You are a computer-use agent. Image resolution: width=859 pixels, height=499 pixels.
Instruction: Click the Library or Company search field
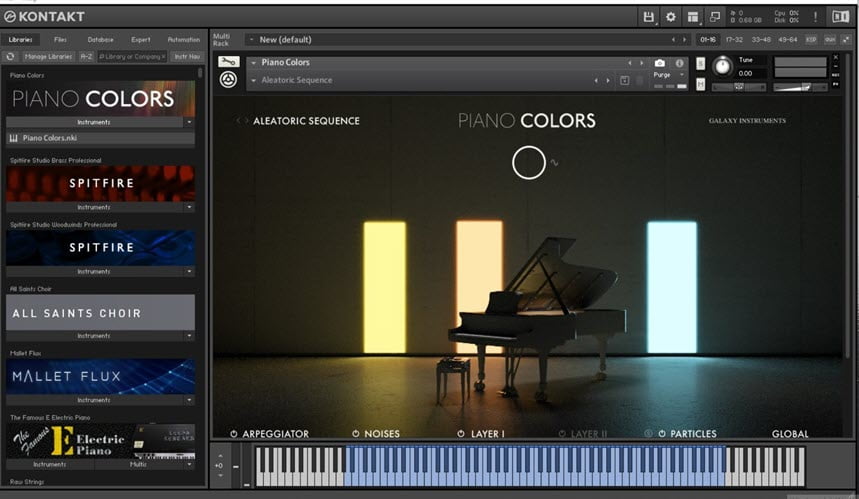click(132, 56)
